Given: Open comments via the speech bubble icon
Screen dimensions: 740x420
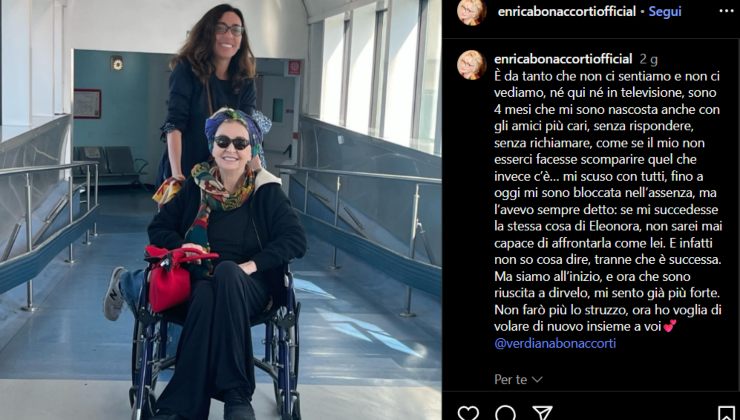Looking at the screenshot, I should pyautogui.click(x=505, y=413).
